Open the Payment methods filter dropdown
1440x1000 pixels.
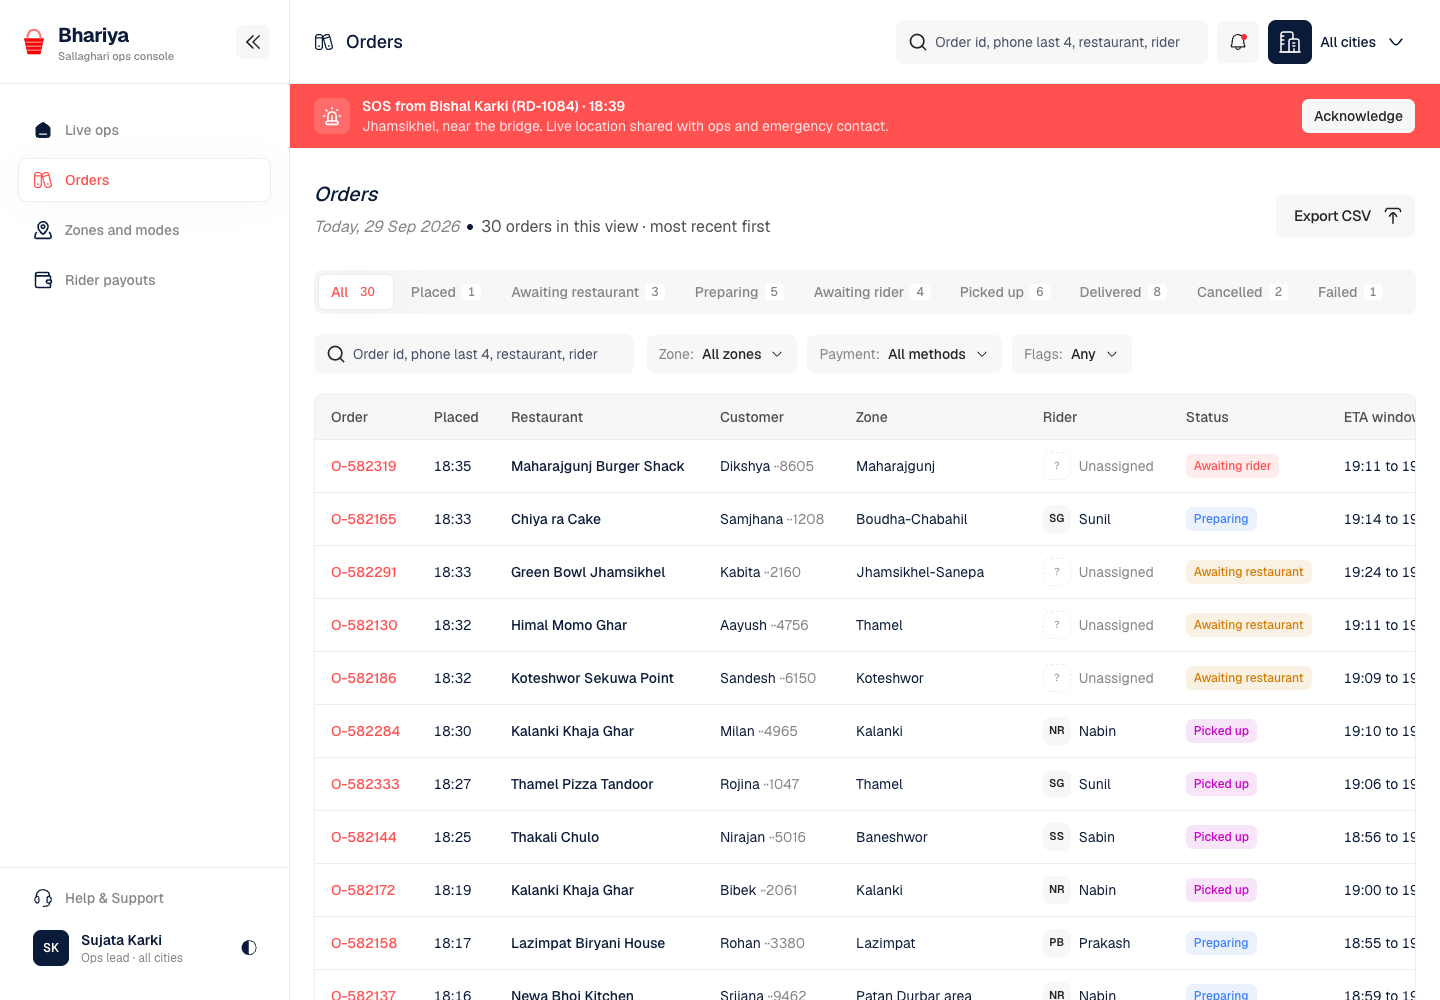(x=904, y=354)
